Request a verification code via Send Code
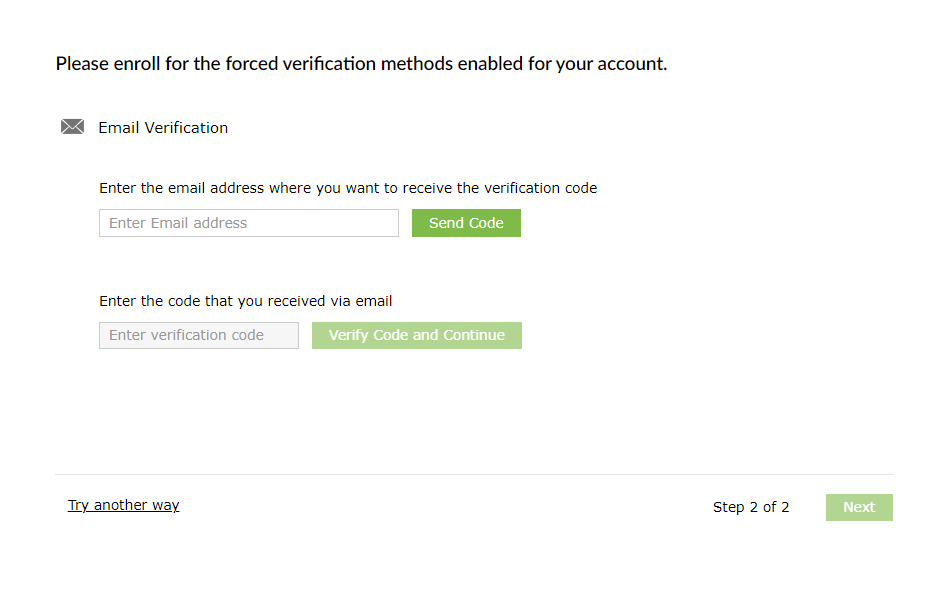The image size is (934, 592). (466, 223)
